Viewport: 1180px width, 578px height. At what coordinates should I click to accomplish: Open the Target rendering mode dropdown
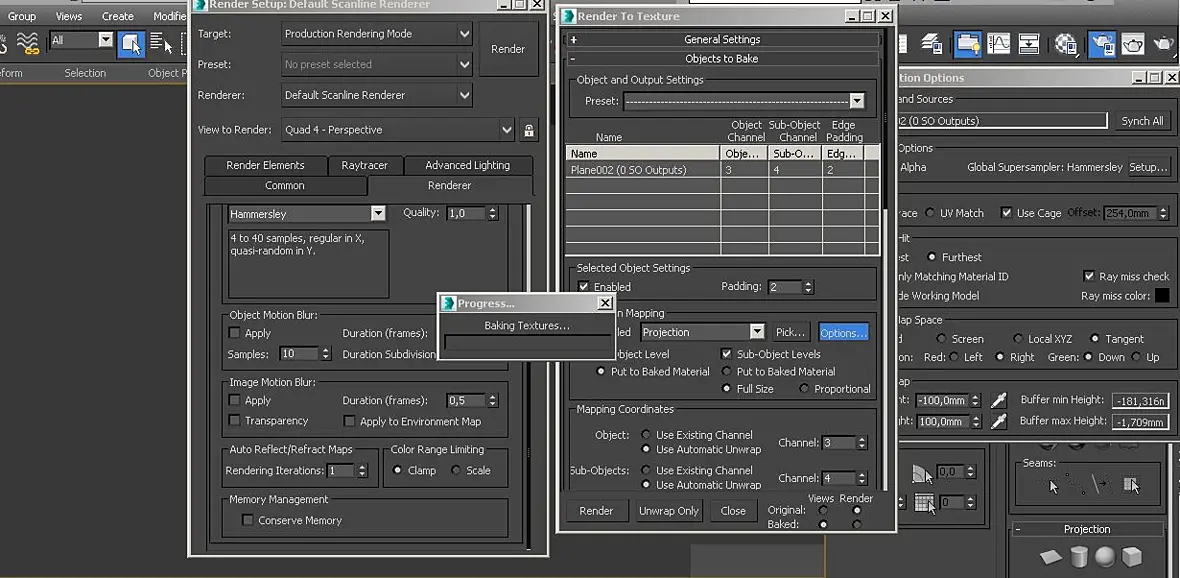(x=377, y=34)
